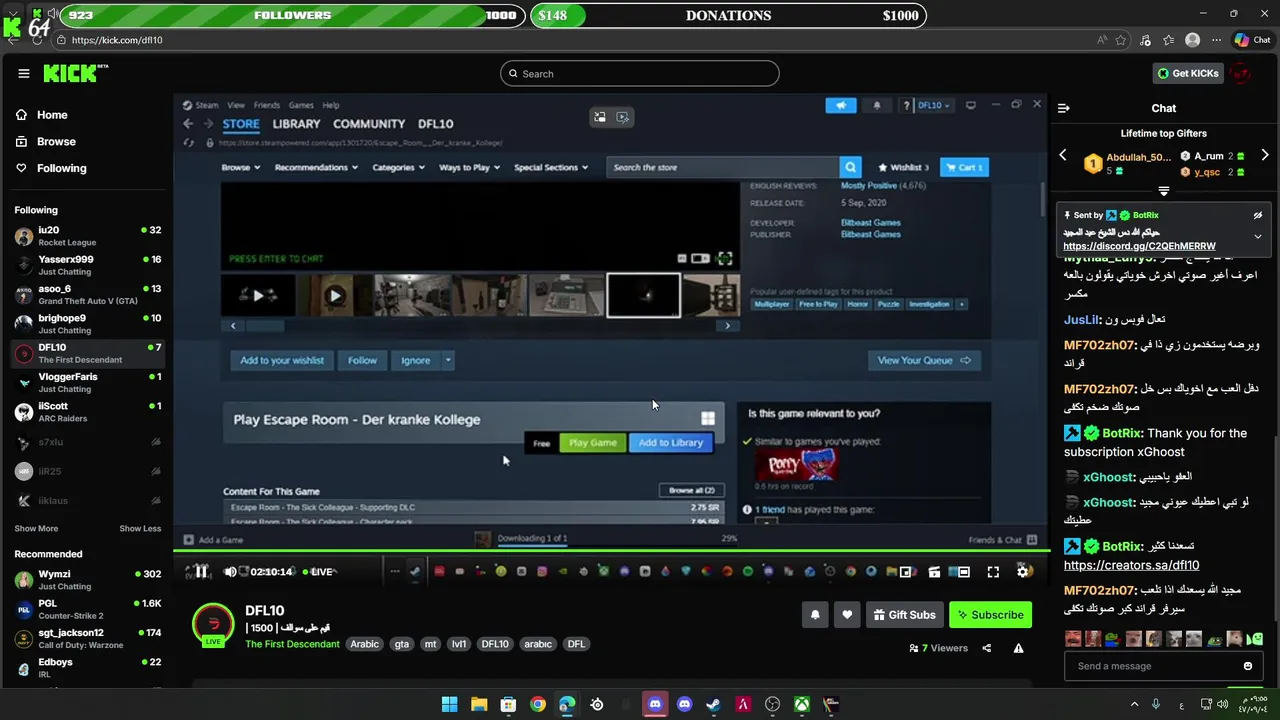Open iu20 Rocket League channel
This screenshot has width=1280, height=720.
pyautogui.click(x=87, y=236)
